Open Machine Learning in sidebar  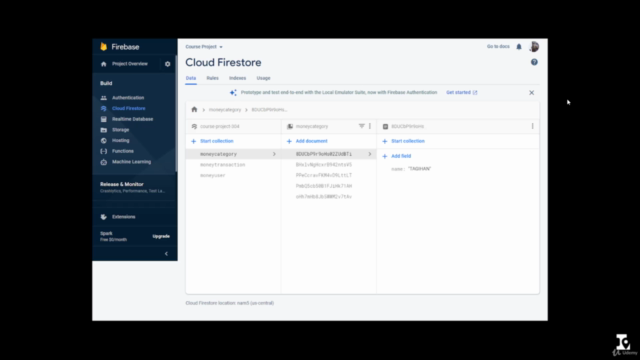pyautogui.click(x=131, y=162)
